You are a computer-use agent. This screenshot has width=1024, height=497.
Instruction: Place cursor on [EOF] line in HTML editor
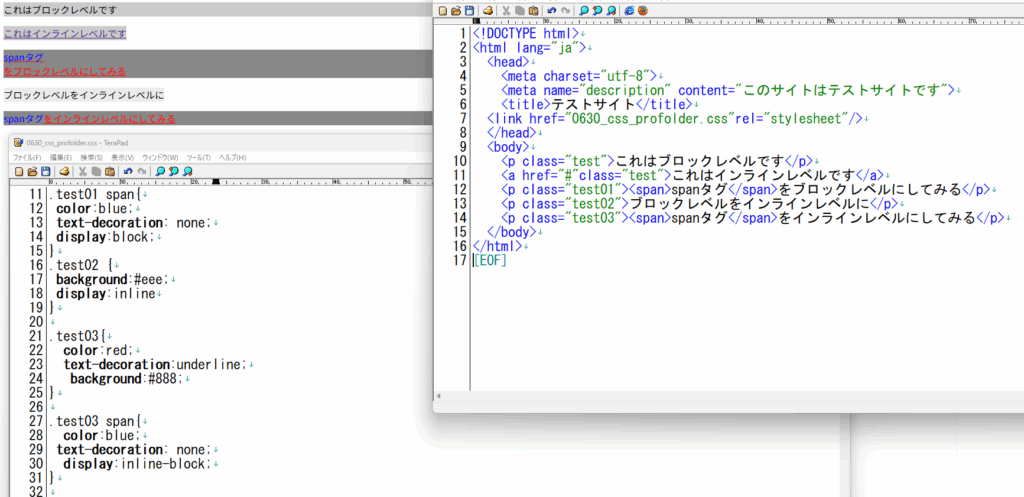click(x=490, y=261)
